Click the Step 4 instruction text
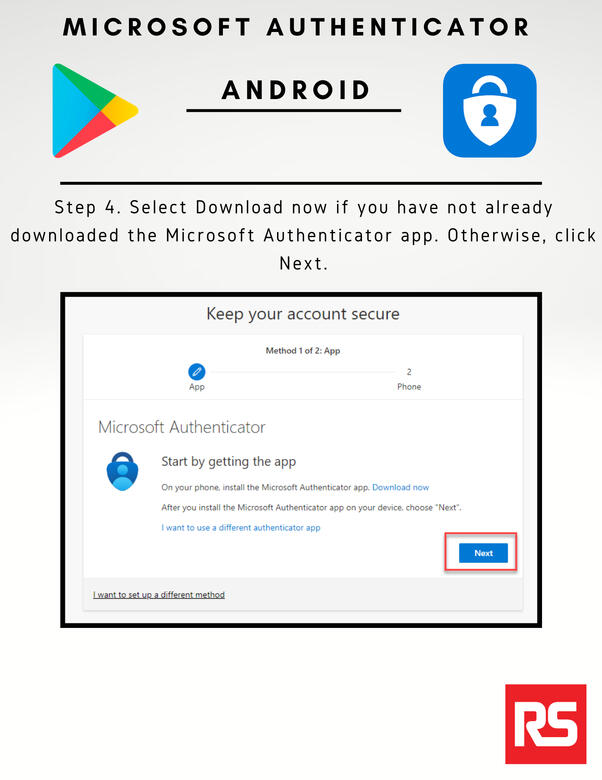Screen dimensions: 602x780 303,235
